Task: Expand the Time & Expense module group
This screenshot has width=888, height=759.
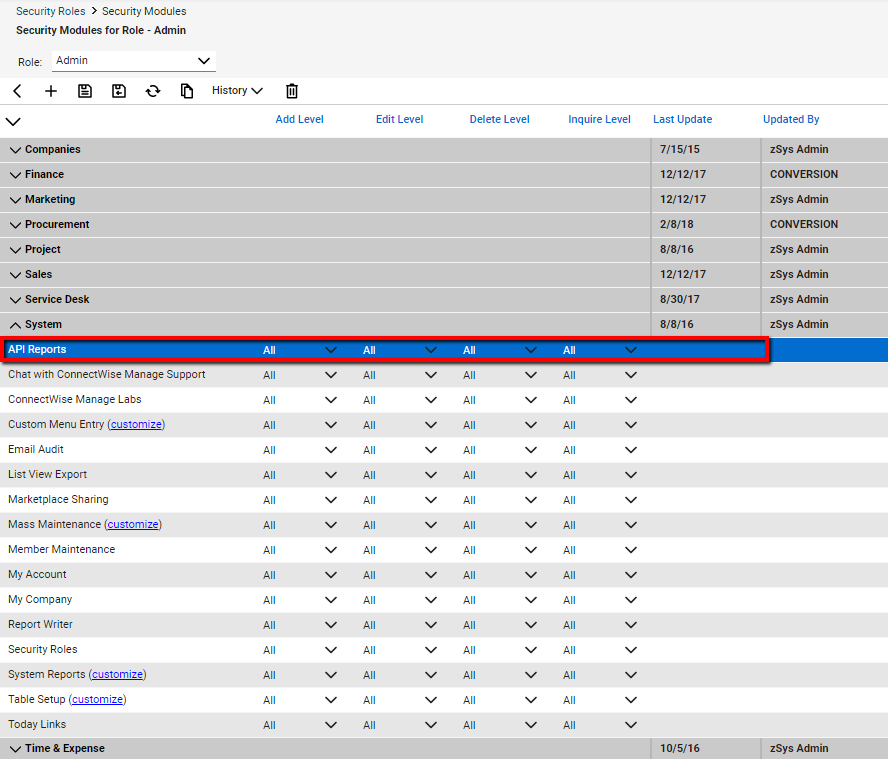Action: pos(15,749)
